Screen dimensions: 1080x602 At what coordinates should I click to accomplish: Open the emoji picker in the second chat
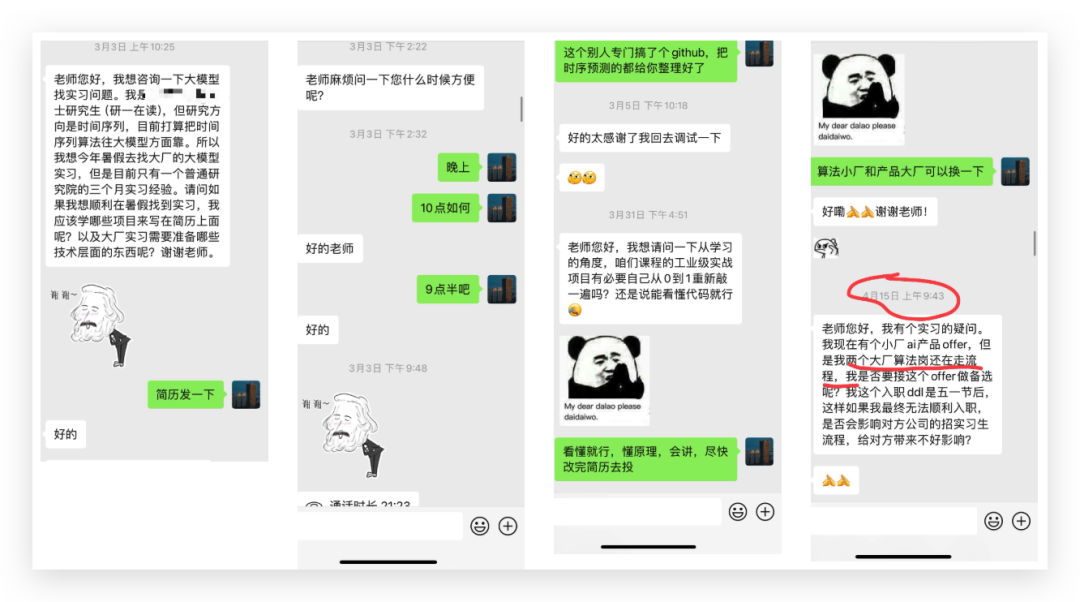tap(479, 525)
